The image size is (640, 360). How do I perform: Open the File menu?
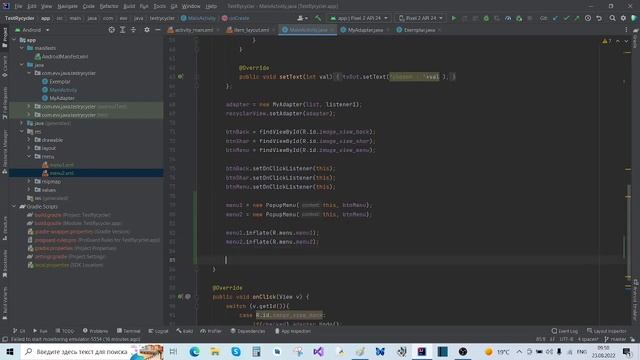pos(18,6)
